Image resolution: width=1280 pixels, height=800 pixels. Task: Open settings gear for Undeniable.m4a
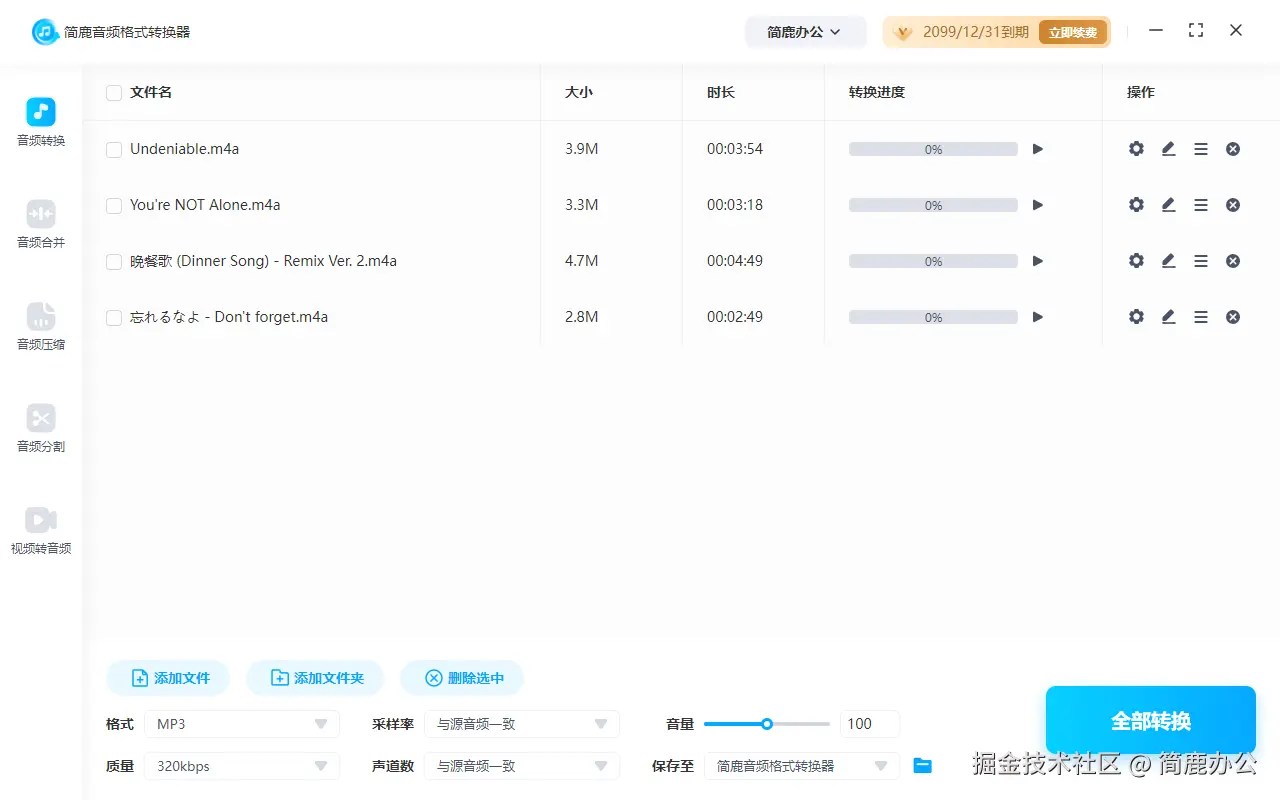tap(1136, 149)
